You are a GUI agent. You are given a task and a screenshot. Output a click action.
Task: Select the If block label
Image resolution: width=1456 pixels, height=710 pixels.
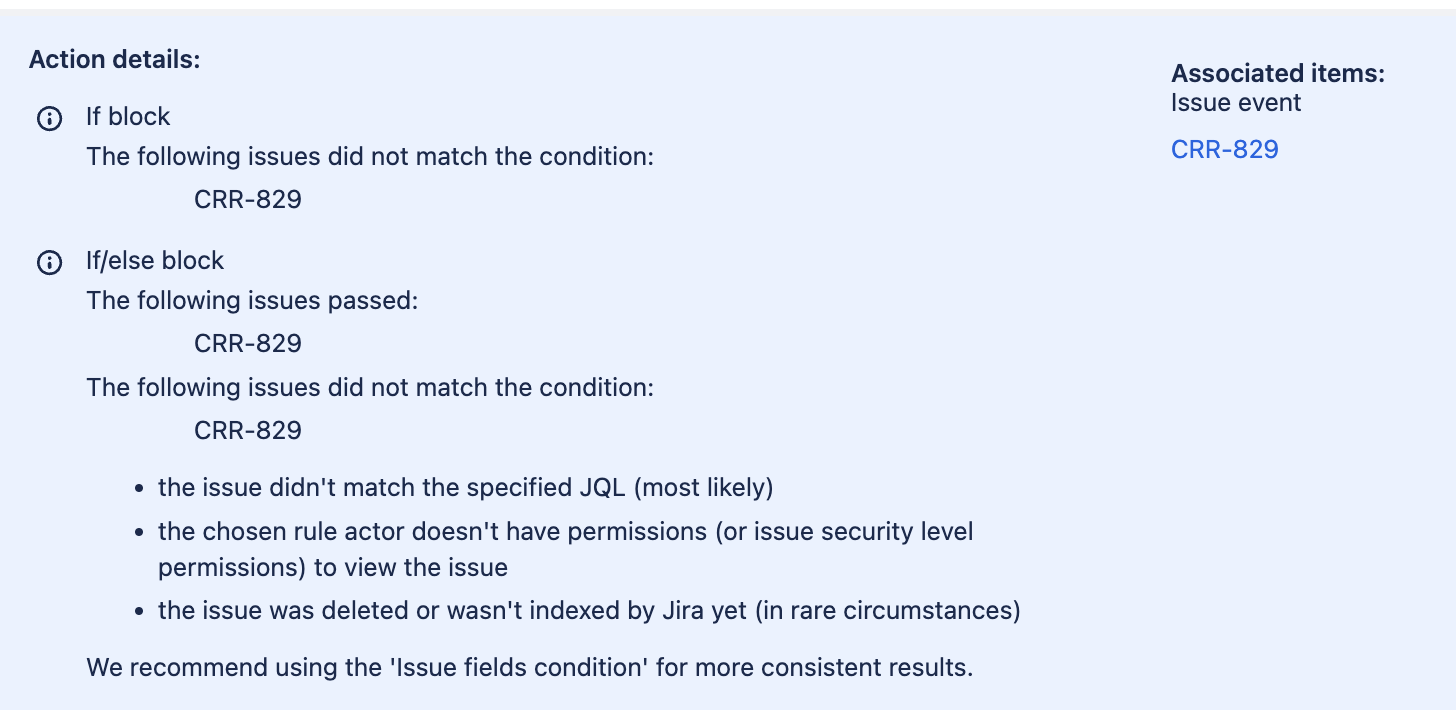(127, 116)
